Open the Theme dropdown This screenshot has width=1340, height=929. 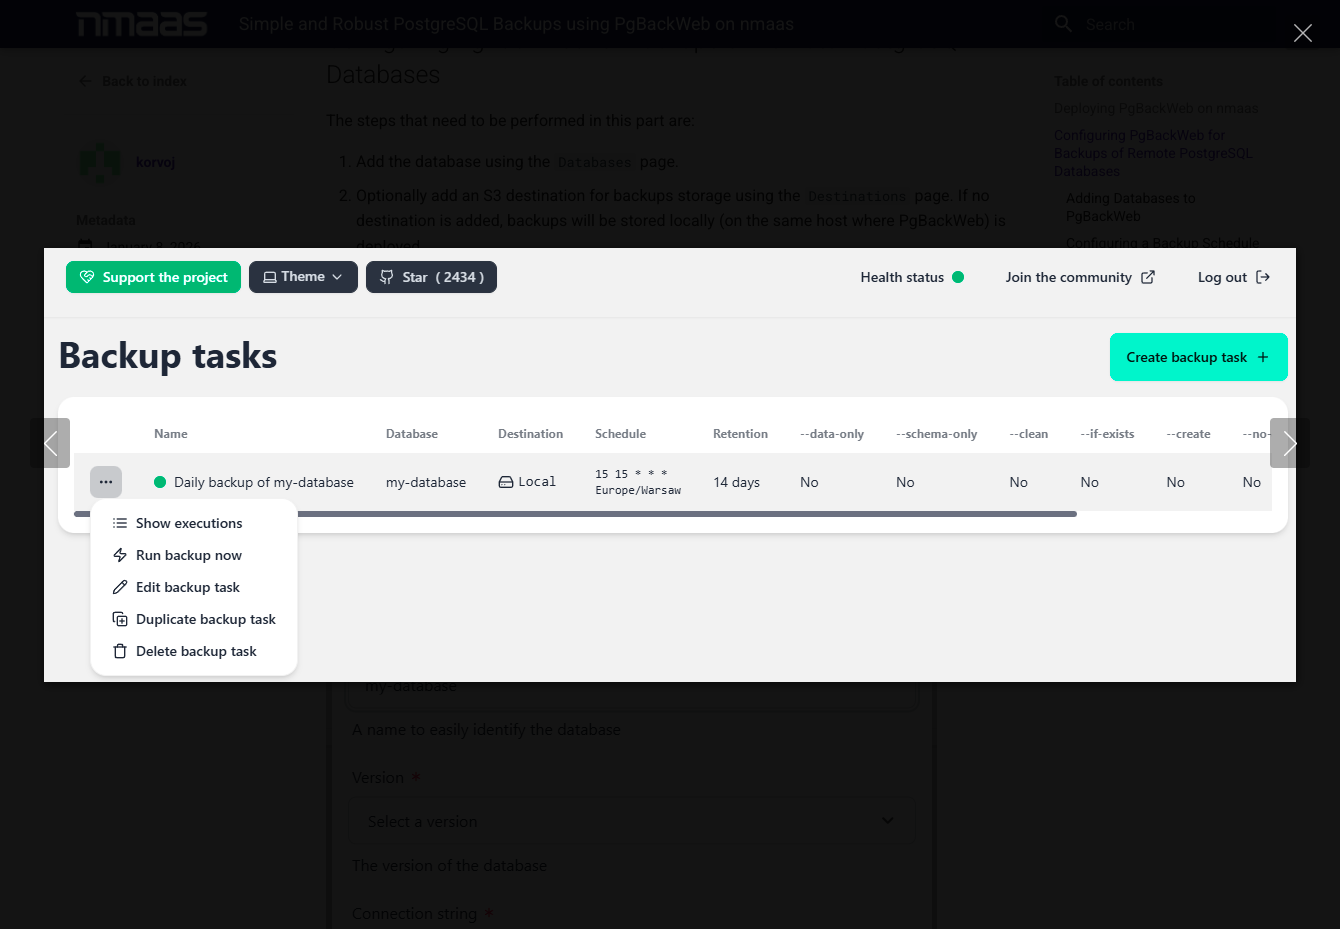coord(303,277)
